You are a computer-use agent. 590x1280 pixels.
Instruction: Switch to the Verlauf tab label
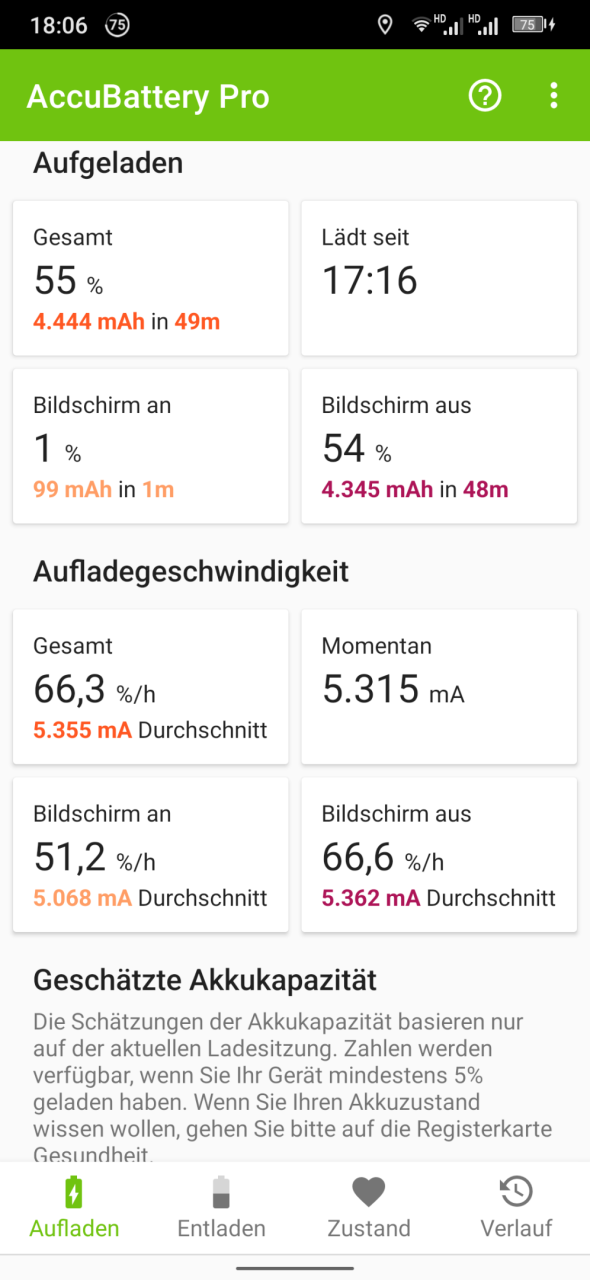coord(516,1228)
